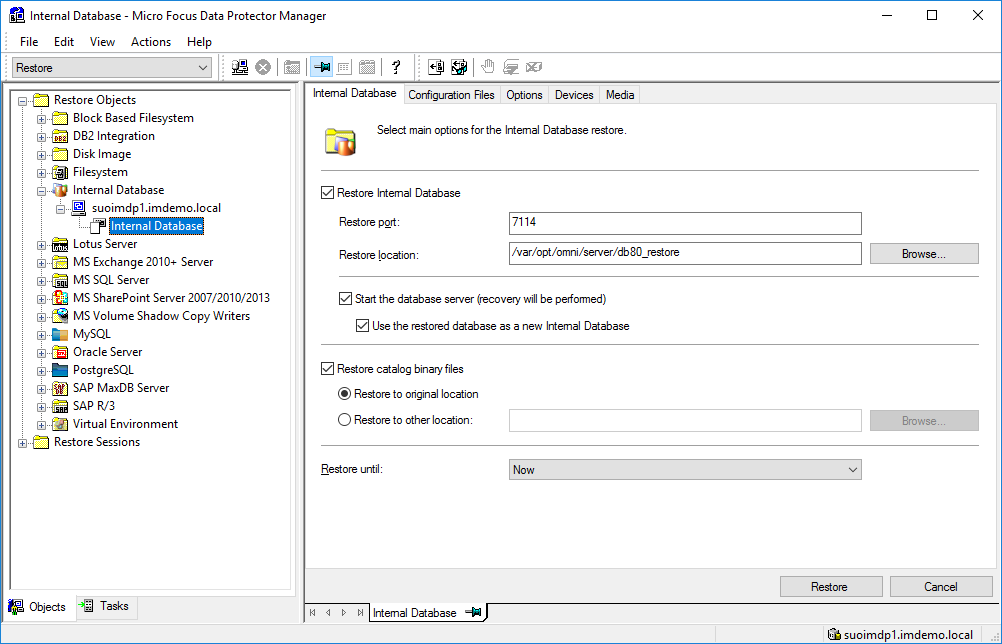Select SAP R/3 in the tree
1002x644 pixels.
point(94,406)
